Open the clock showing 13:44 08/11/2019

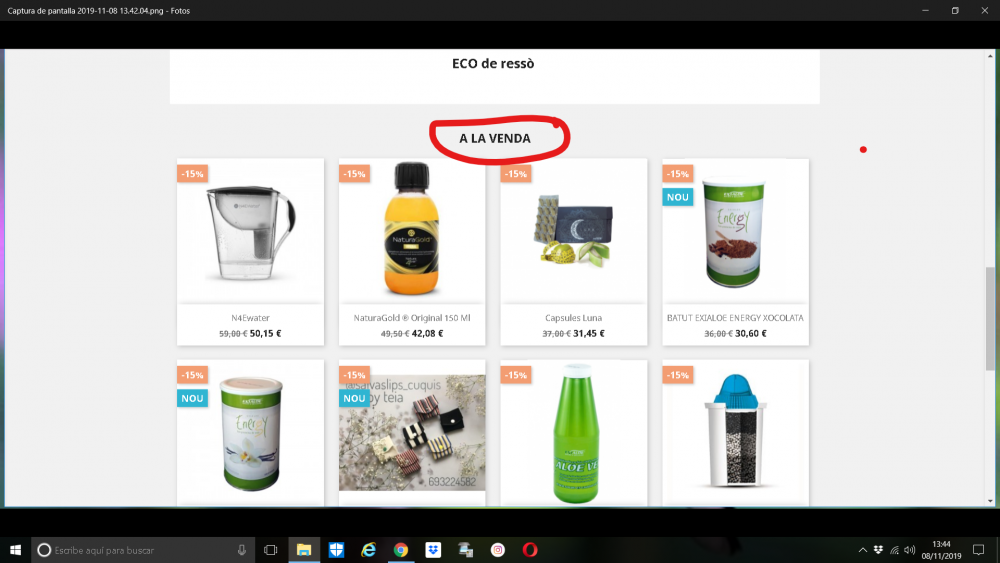tap(941, 550)
